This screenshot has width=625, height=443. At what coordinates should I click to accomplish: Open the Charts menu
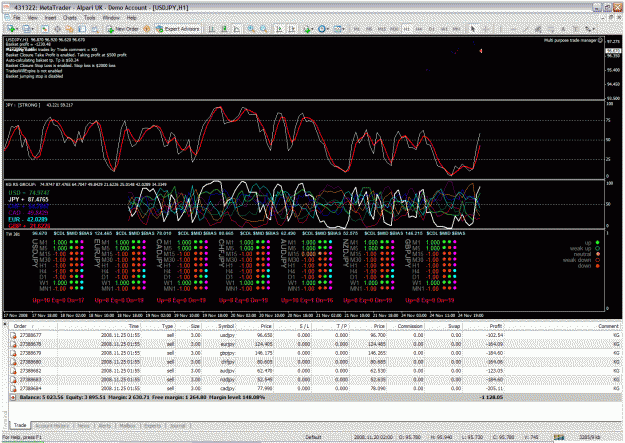point(70,18)
